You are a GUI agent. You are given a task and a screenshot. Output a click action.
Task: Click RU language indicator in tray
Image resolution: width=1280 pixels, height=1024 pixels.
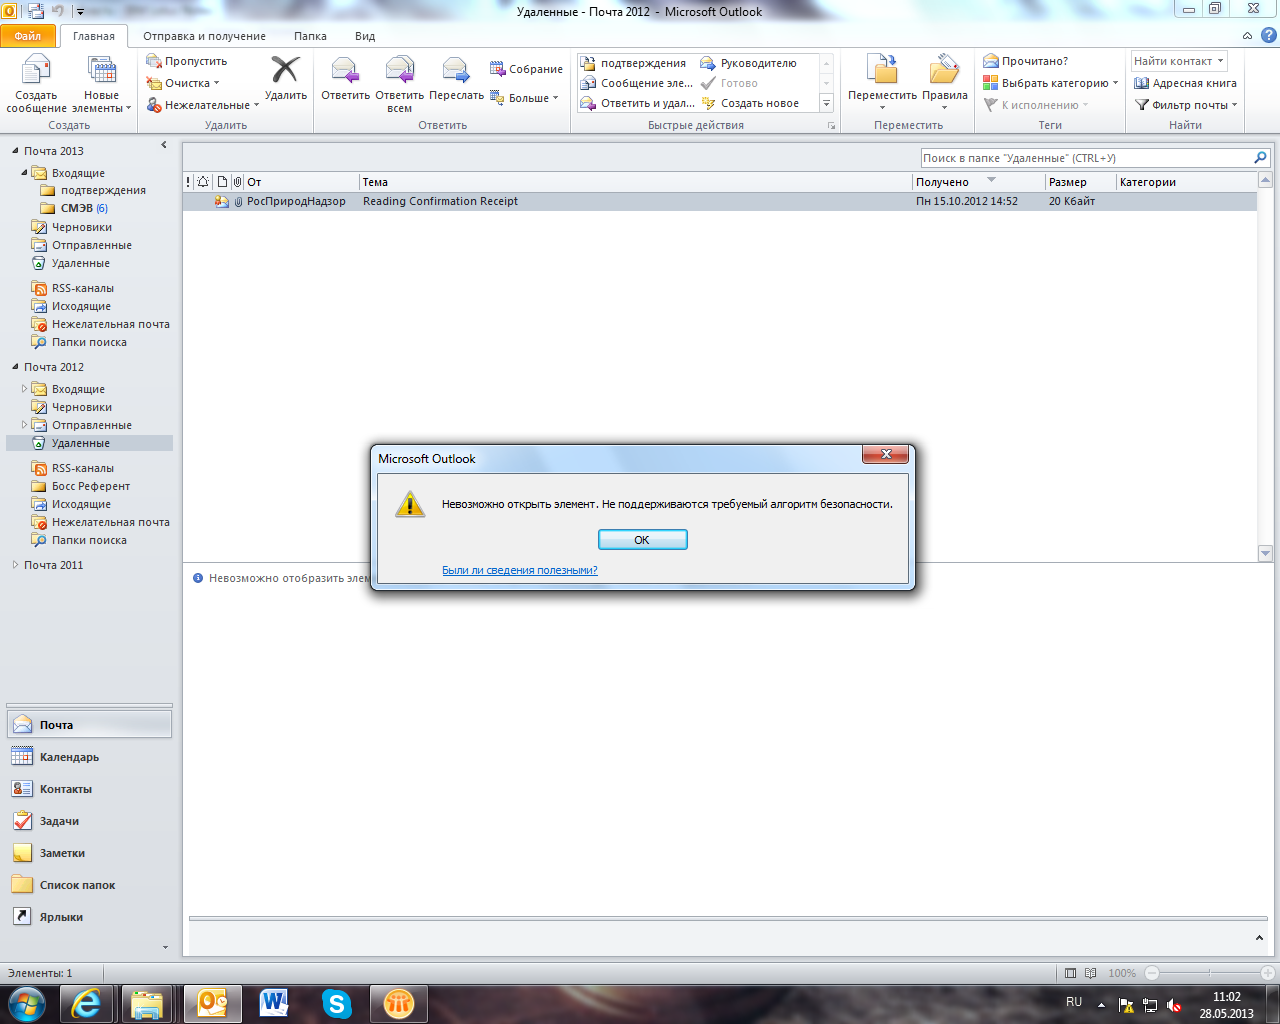(1074, 1002)
